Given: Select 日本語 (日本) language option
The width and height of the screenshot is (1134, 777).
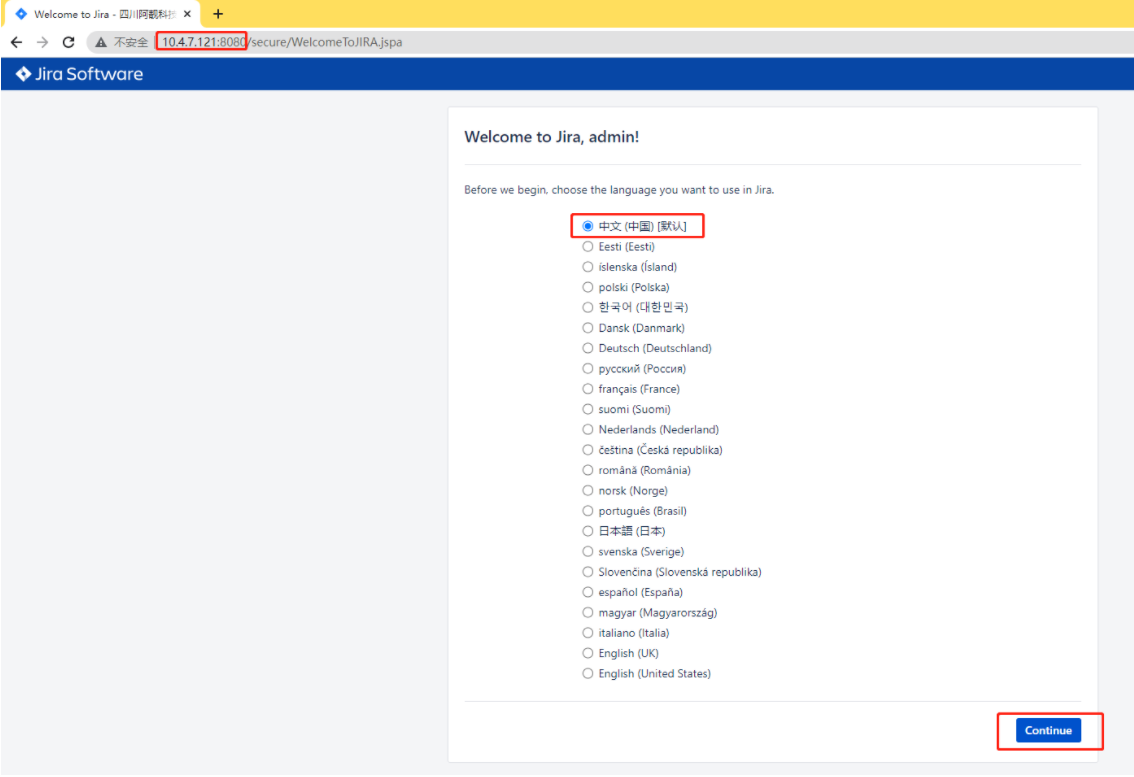Looking at the screenshot, I should coord(588,531).
